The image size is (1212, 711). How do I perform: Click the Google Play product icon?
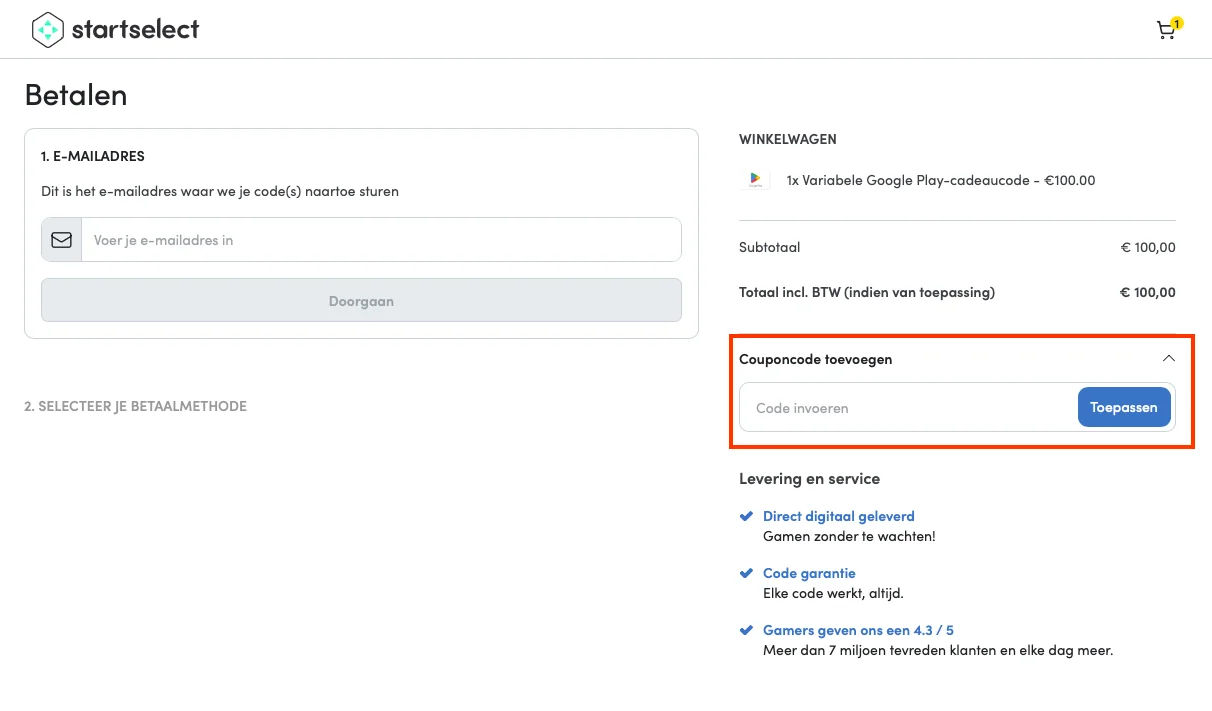(x=755, y=181)
